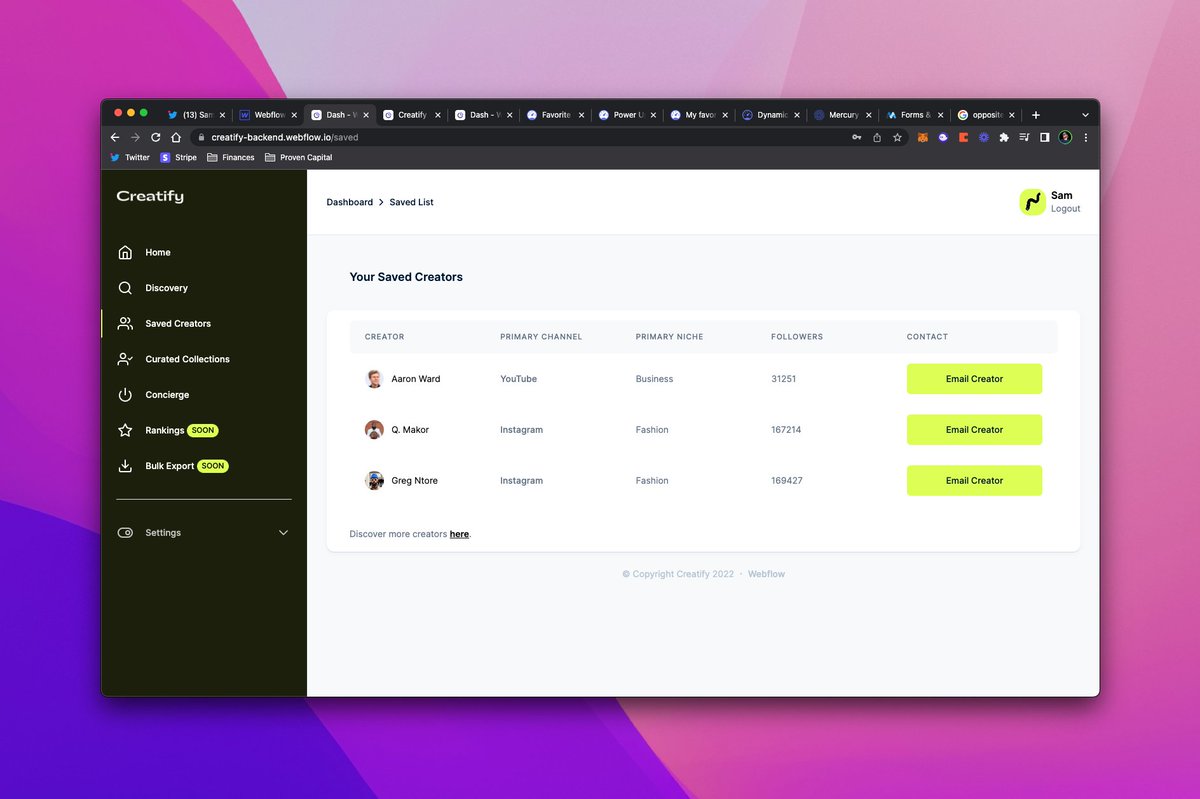Image resolution: width=1200 pixels, height=799 pixels.
Task: Click the FOLLOWERS column header
Action: pyautogui.click(x=797, y=337)
